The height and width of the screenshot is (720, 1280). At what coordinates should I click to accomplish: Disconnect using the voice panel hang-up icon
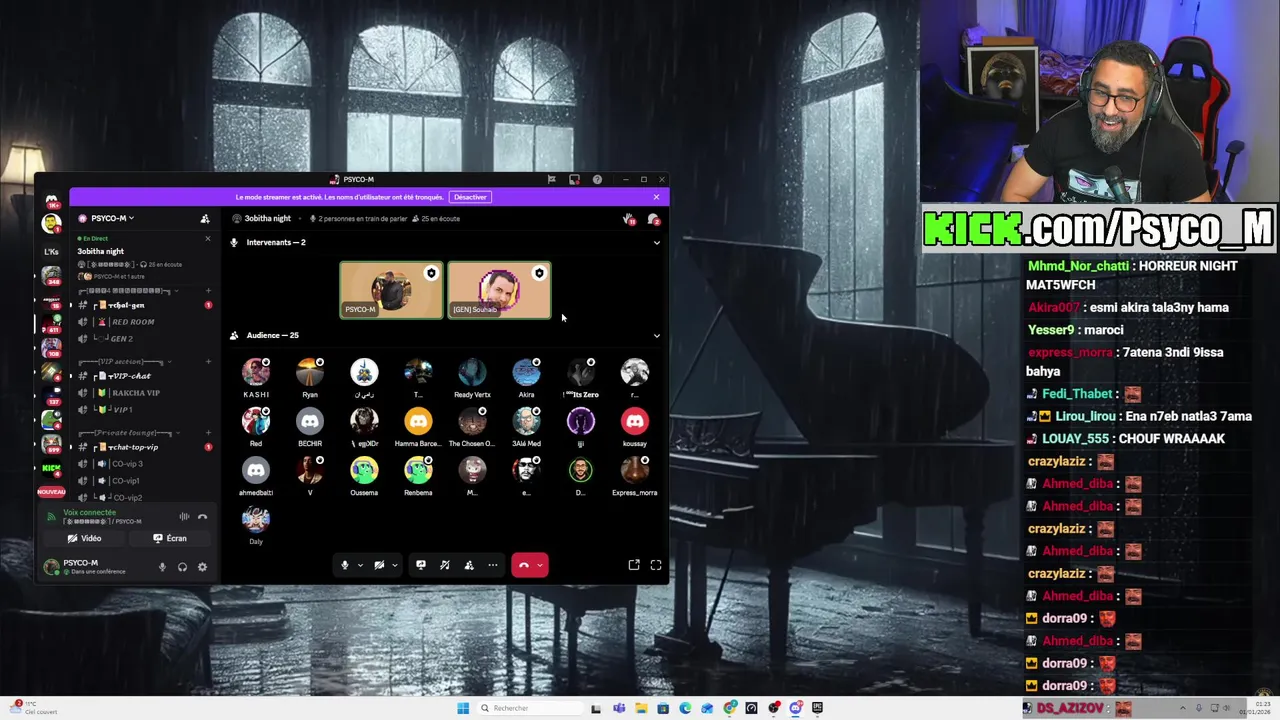pos(202,516)
